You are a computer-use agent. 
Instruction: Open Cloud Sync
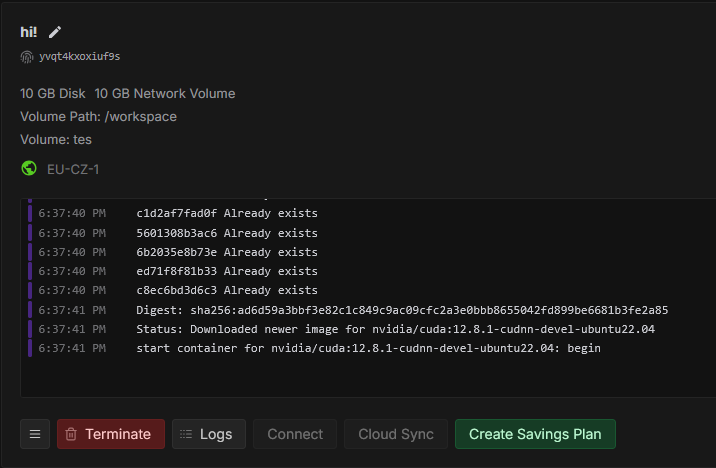click(396, 434)
